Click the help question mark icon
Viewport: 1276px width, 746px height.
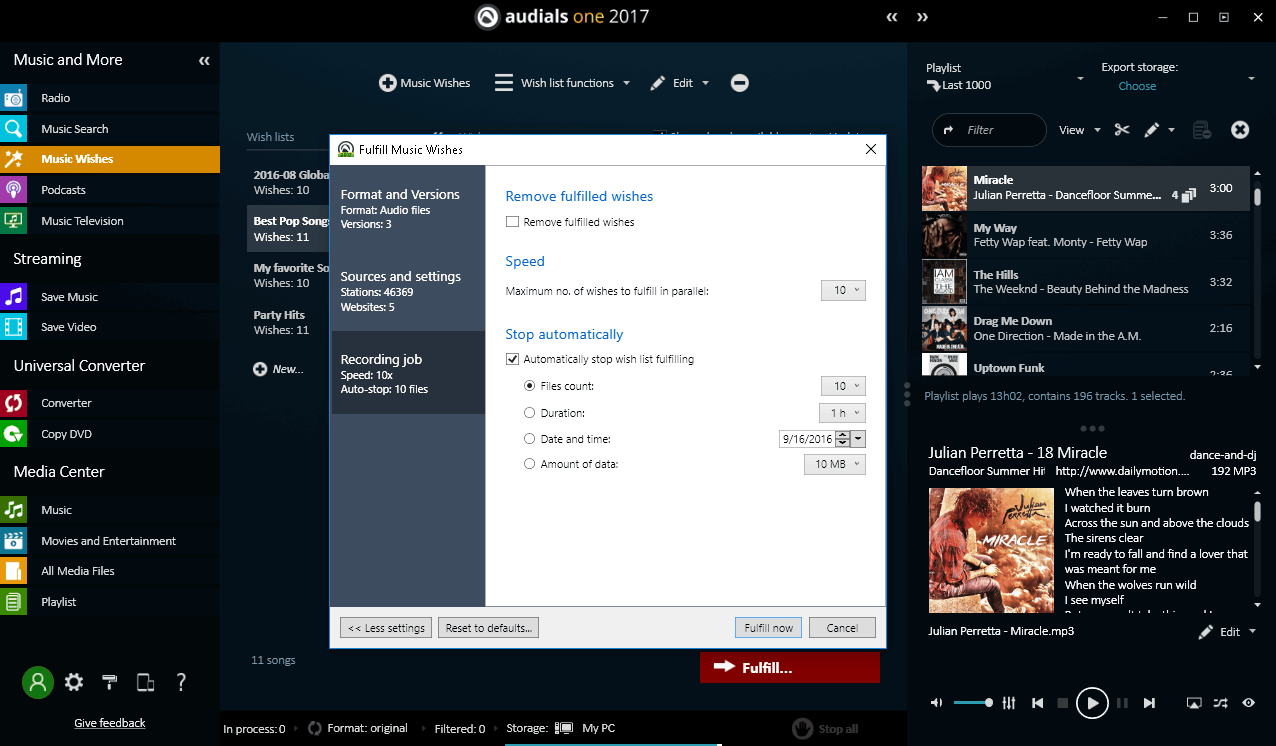tap(181, 682)
